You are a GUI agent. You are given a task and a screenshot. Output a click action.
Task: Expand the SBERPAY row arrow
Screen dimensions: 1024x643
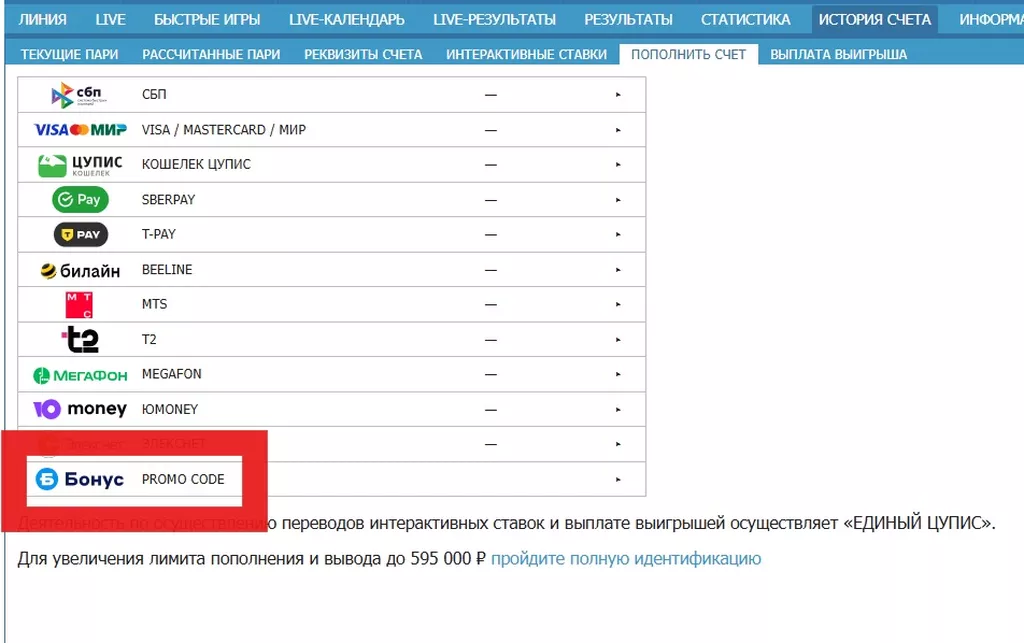pyautogui.click(x=618, y=200)
